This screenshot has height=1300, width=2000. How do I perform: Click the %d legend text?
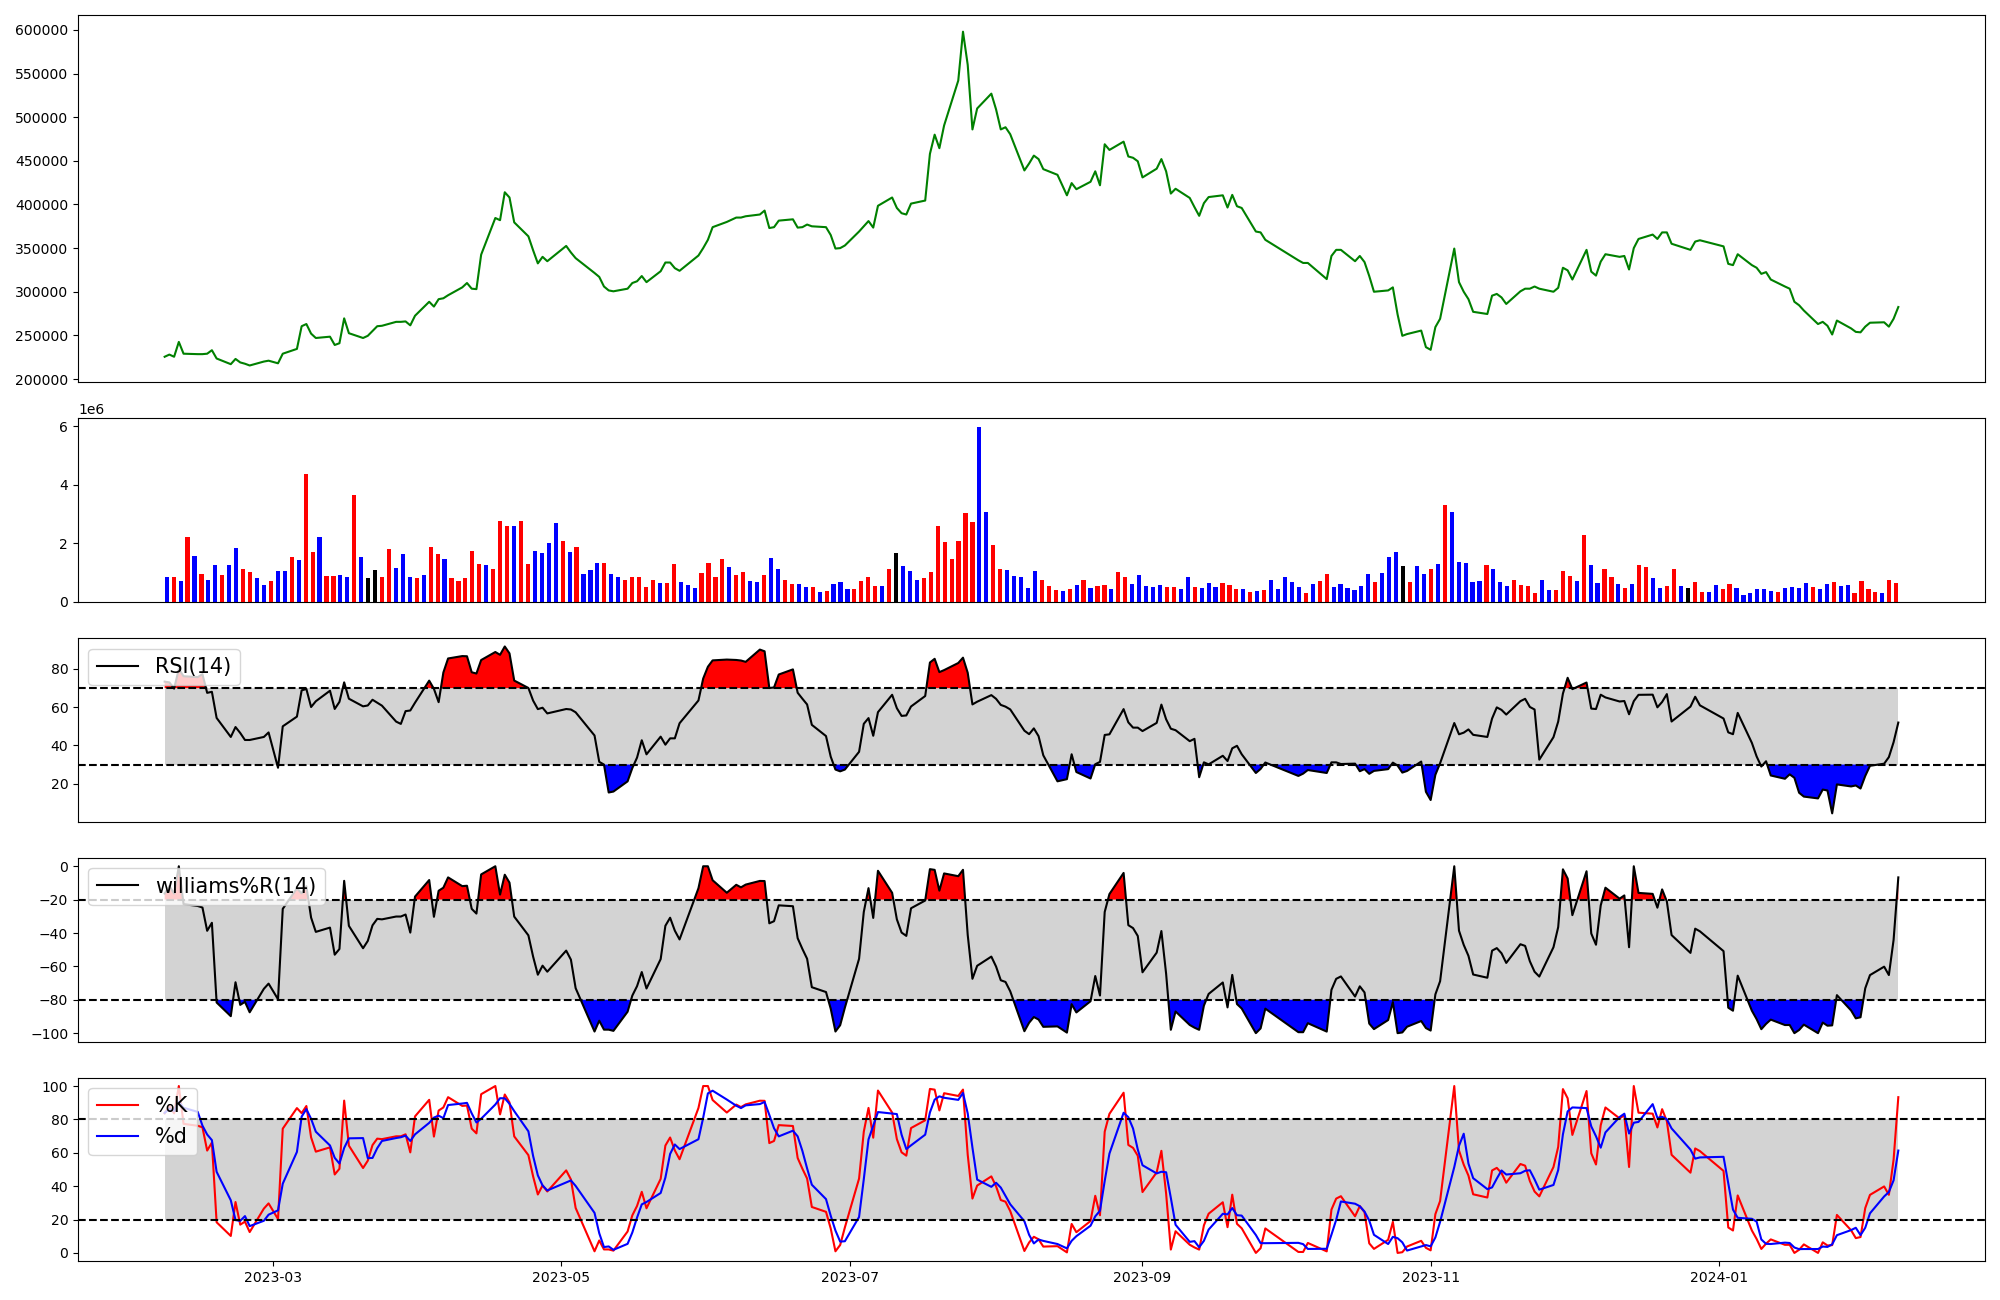click(x=171, y=1137)
